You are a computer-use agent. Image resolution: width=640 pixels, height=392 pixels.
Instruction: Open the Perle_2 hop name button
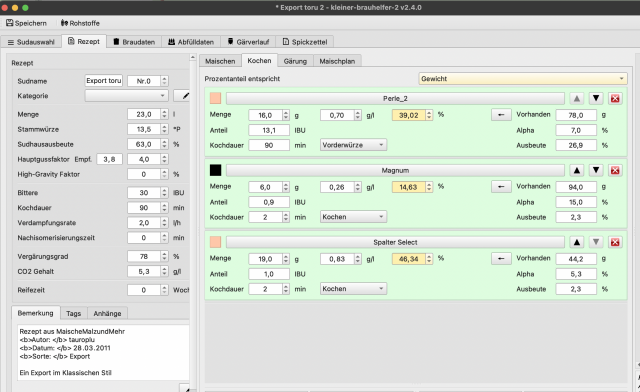click(x=395, y=98)
